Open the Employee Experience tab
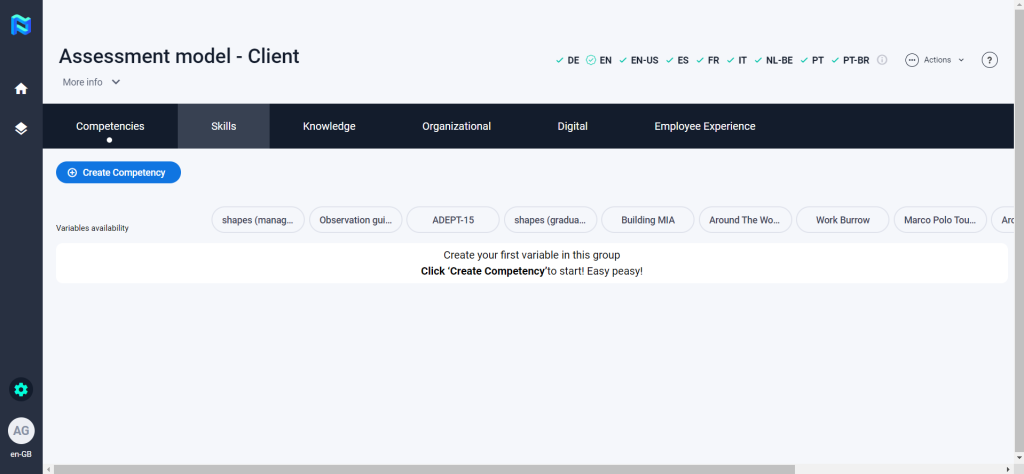This screenshot has width=1024, height=474. (x=704, y=126)
